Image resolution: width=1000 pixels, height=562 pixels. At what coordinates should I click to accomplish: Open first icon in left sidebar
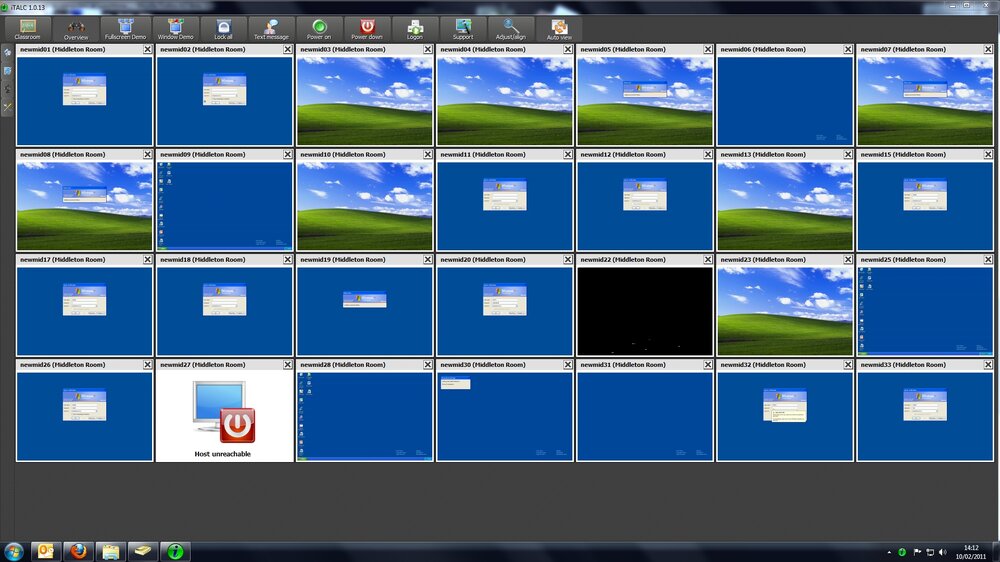click(7, 52)
